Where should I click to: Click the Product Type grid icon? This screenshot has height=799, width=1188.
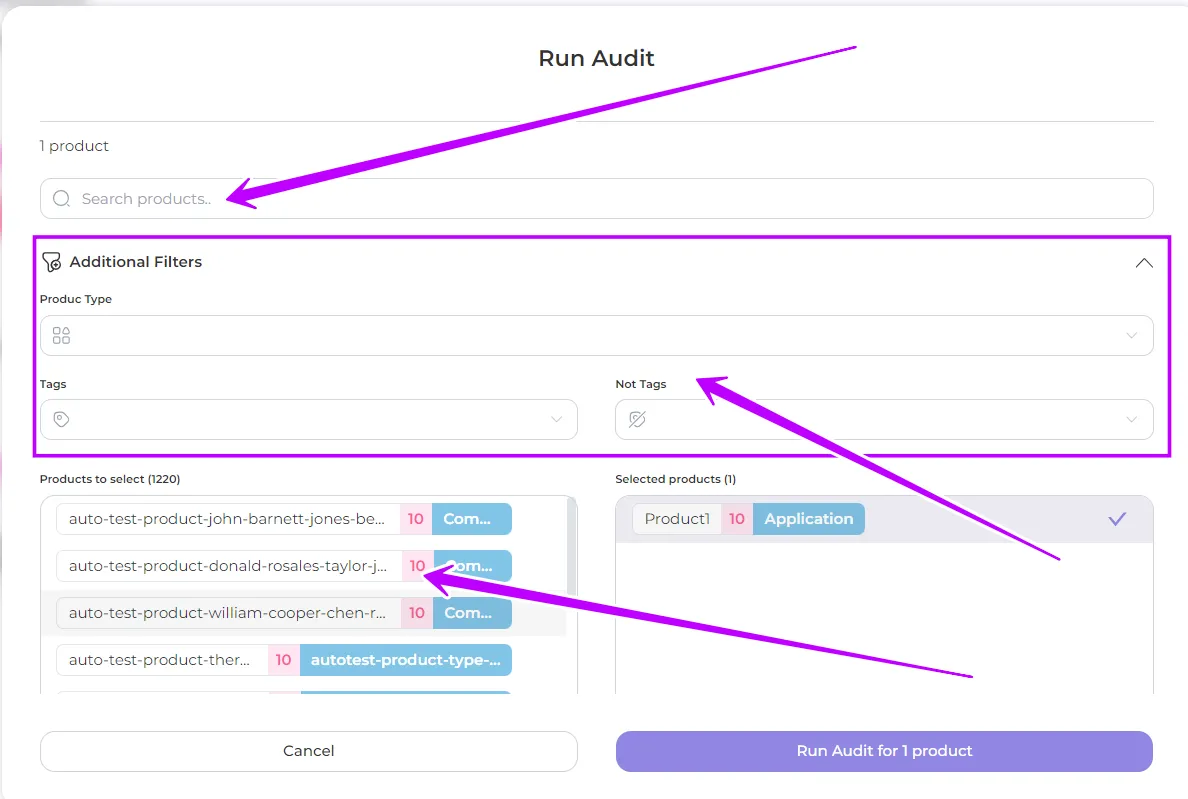click(62, 336)
